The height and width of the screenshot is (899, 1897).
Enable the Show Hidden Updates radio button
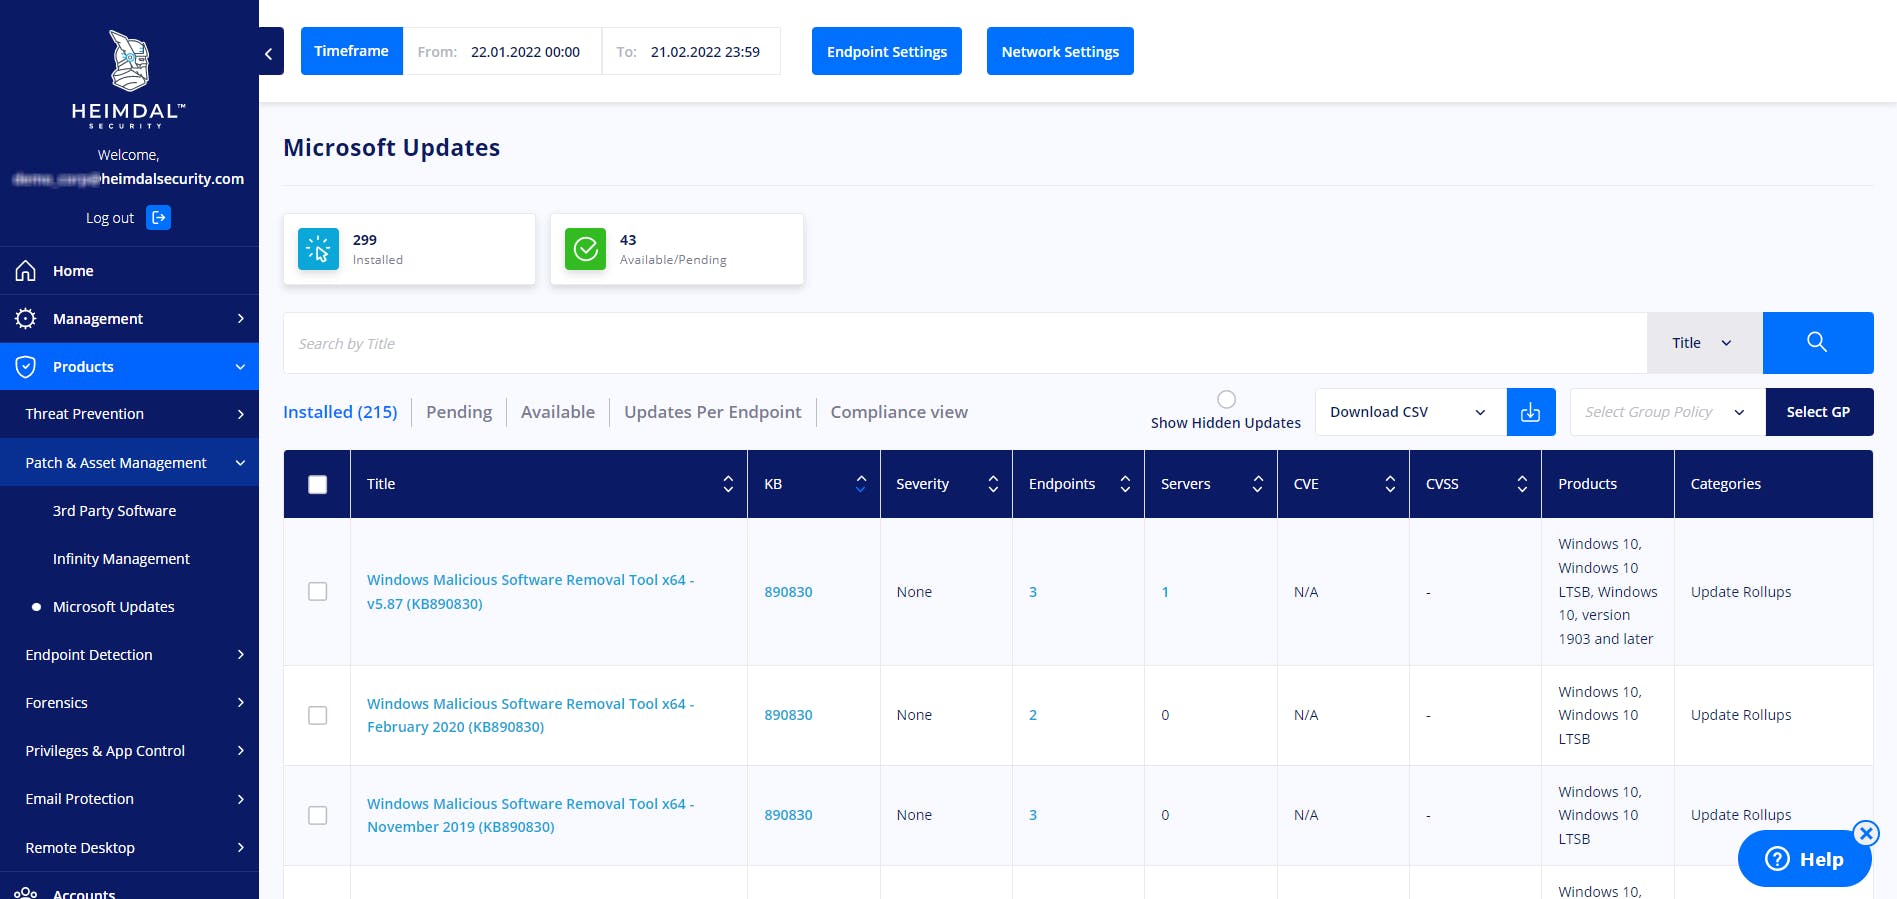pyautogui.click(x=1226, y=399)
